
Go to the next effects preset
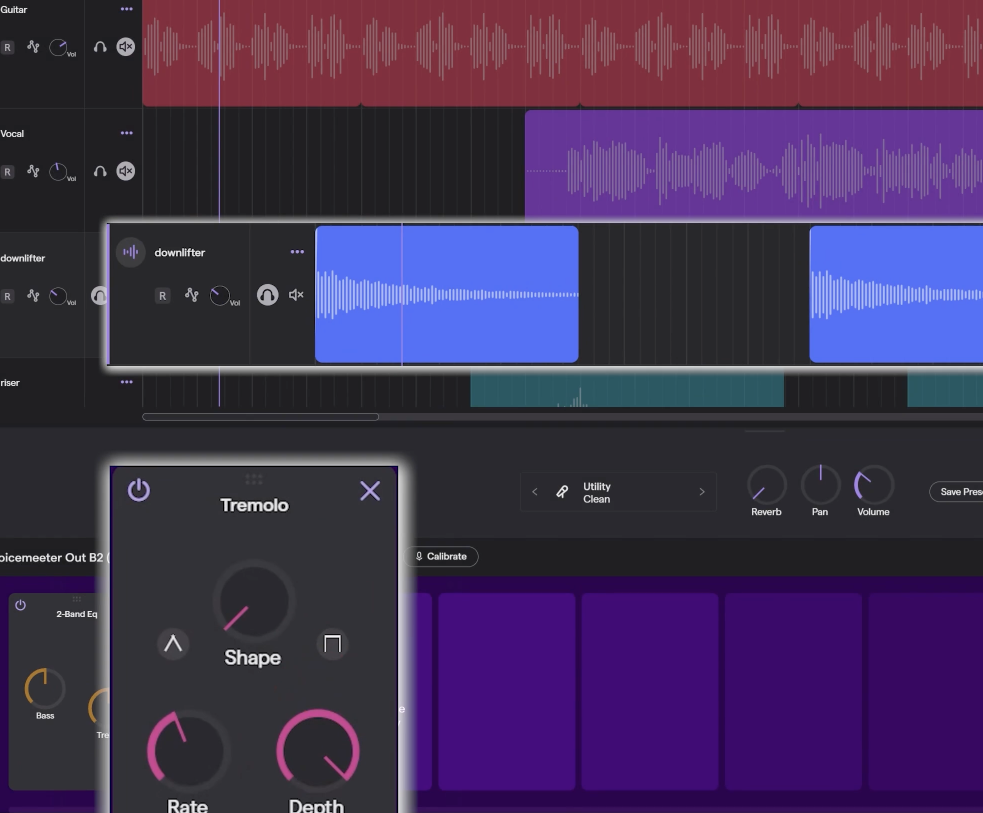pyautogui.click(x=702, y=492)
